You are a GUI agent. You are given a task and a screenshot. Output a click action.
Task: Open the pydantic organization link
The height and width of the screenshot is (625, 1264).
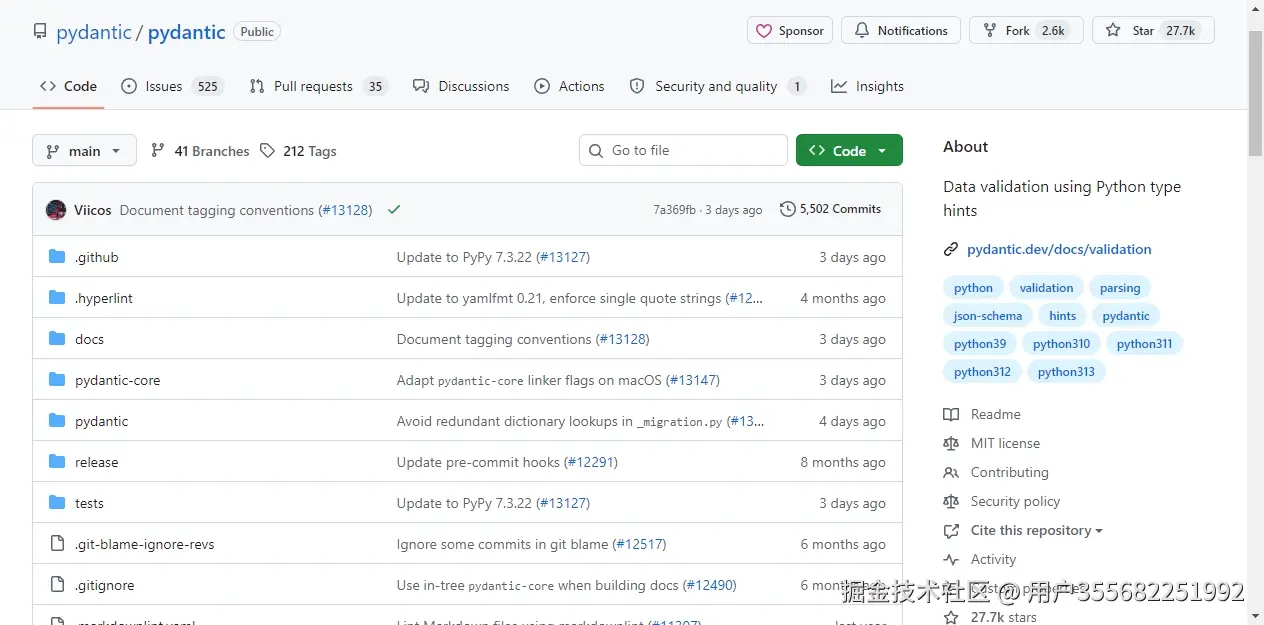coord(94,32)
